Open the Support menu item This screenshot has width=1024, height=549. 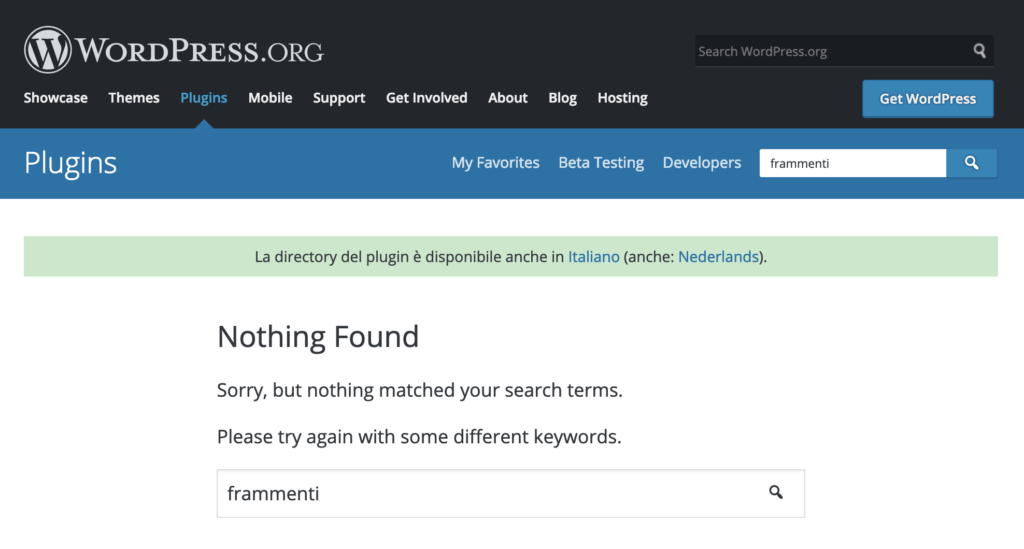339,98
